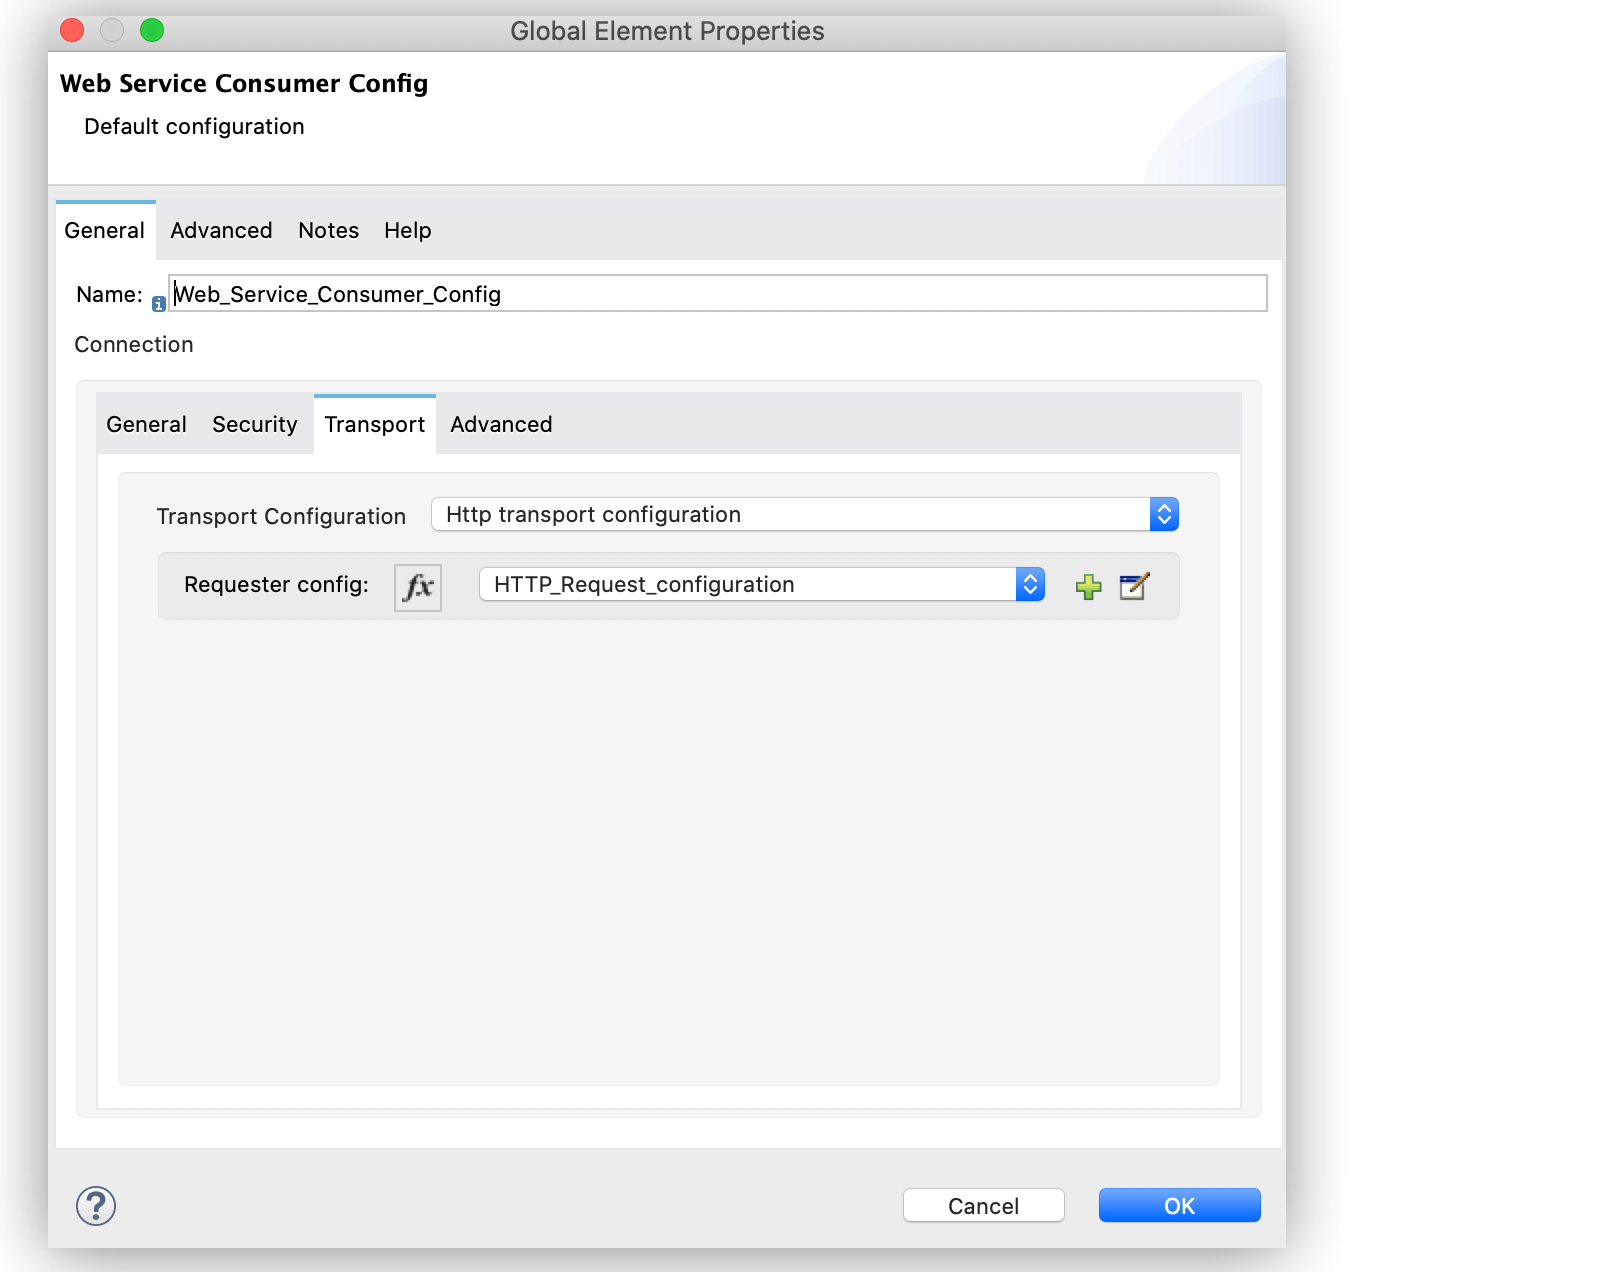Click the info icon beside Name field
The width and height of the screenshot is (1598, 1272).
pos(159,304)
